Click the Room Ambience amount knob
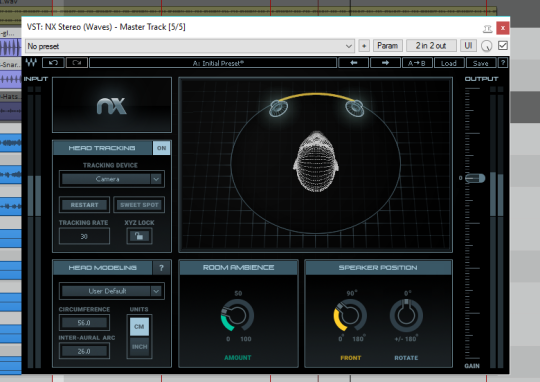This screenshot has width=540, height=382. click(237, 315)
